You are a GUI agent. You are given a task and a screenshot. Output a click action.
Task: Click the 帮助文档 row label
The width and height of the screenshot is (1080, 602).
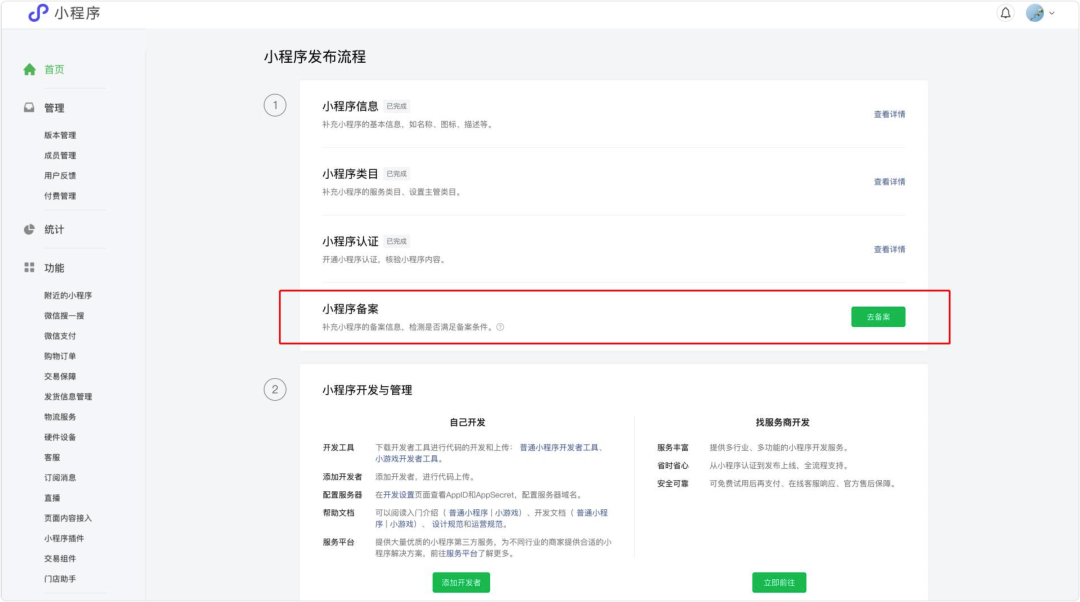tap(338, 513)
